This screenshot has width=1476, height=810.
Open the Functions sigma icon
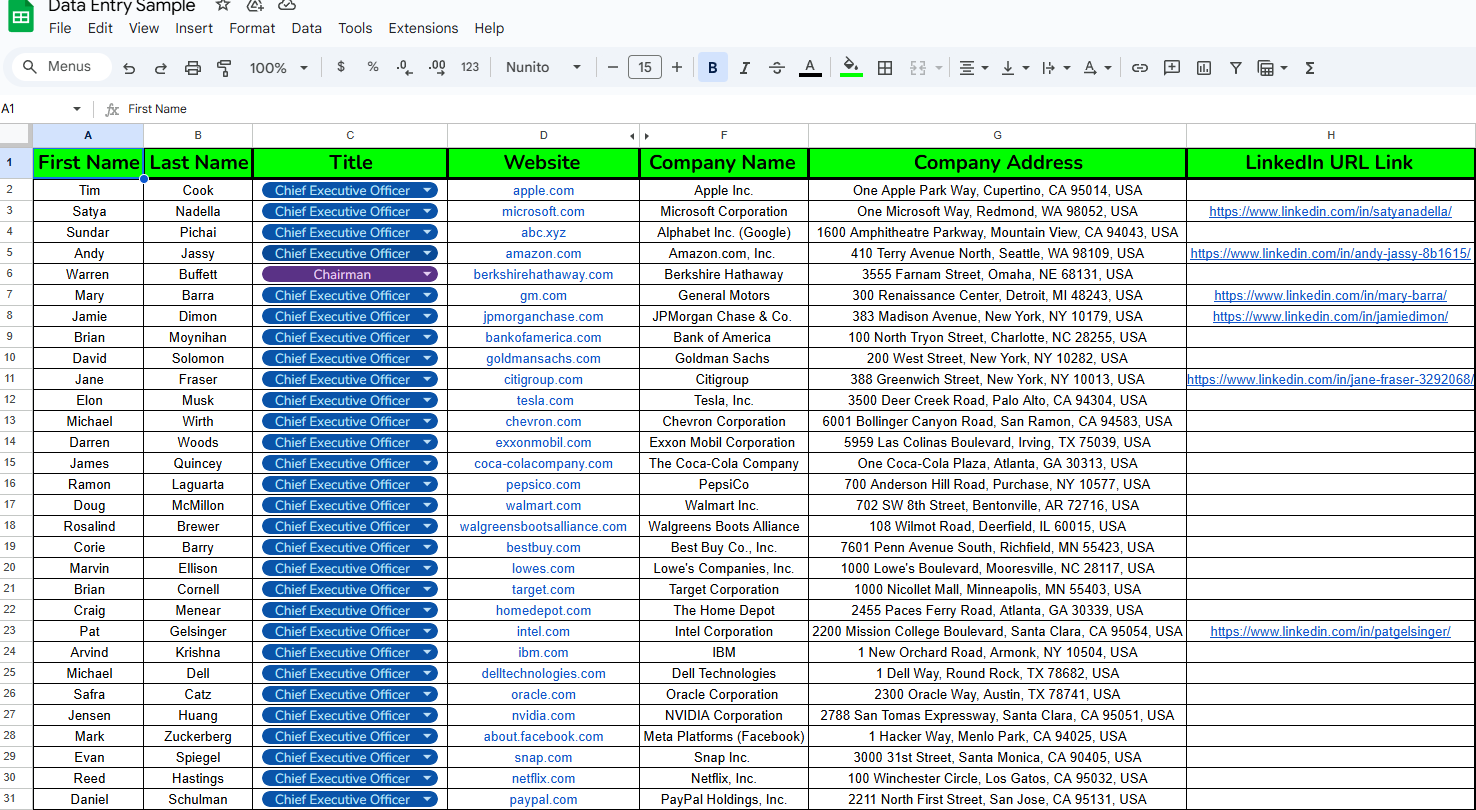pyautogui.click(x=1310, y=68)
